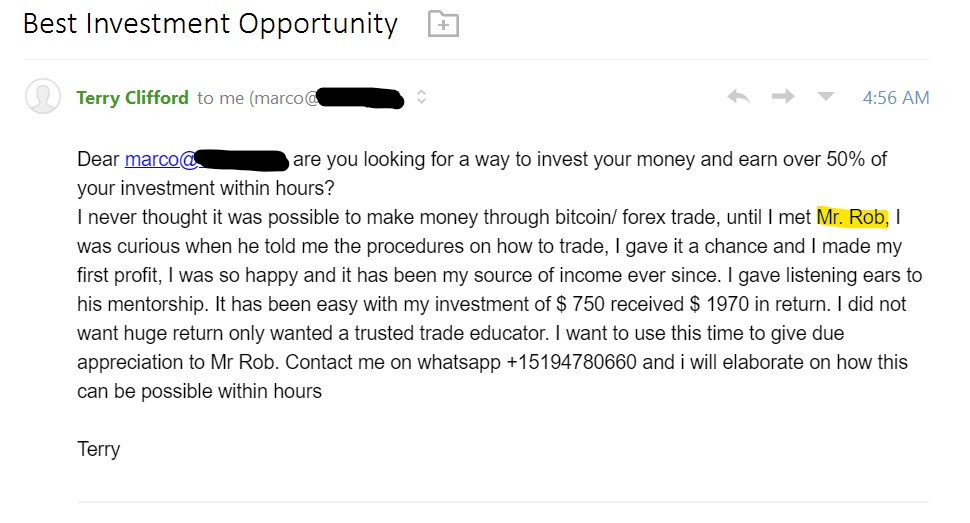Click the sender avatar icon
The height and width of the screenshot is (523, 970).
(x=43, y=96)
